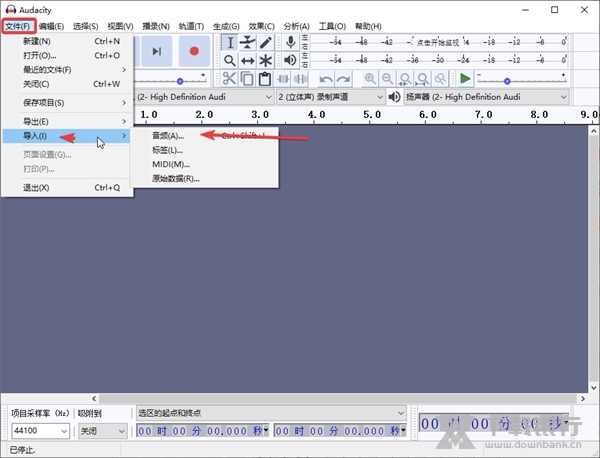The height and width of the screenshot is (458, 600).
Task: Click the Zoom In icon
Action: [370, 79]
